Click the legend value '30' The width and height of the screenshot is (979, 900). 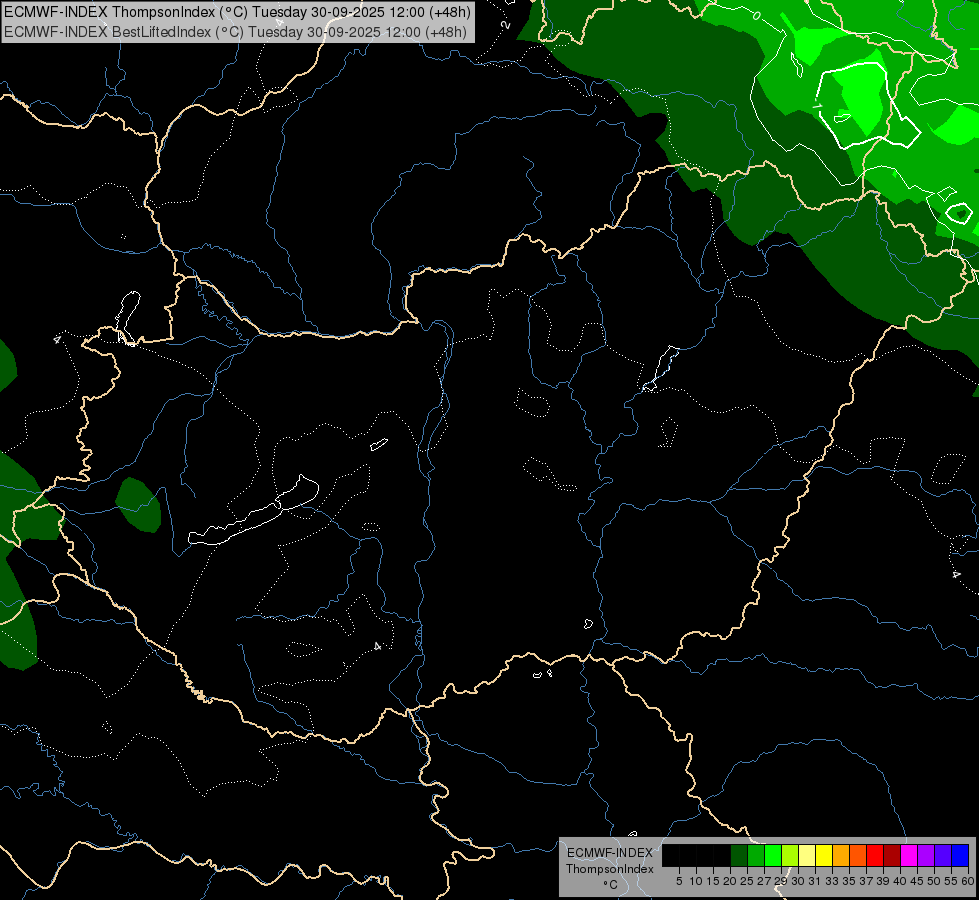click(x=798, y=881)
